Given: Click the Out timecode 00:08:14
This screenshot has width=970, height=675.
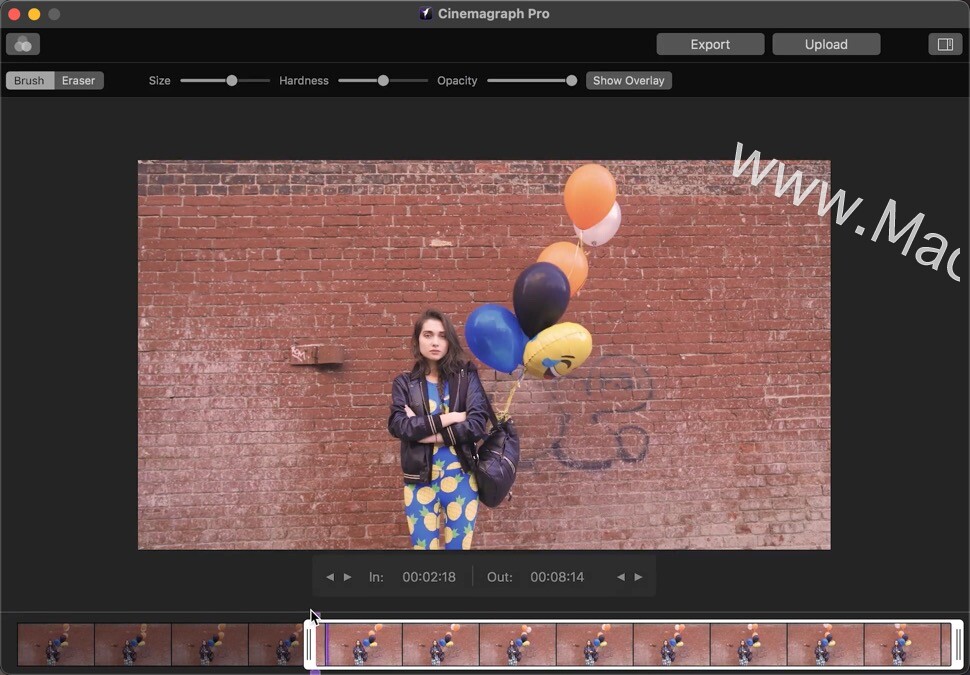Looking at the screenshot, I should pyautogui.click(x=558, y=576).
